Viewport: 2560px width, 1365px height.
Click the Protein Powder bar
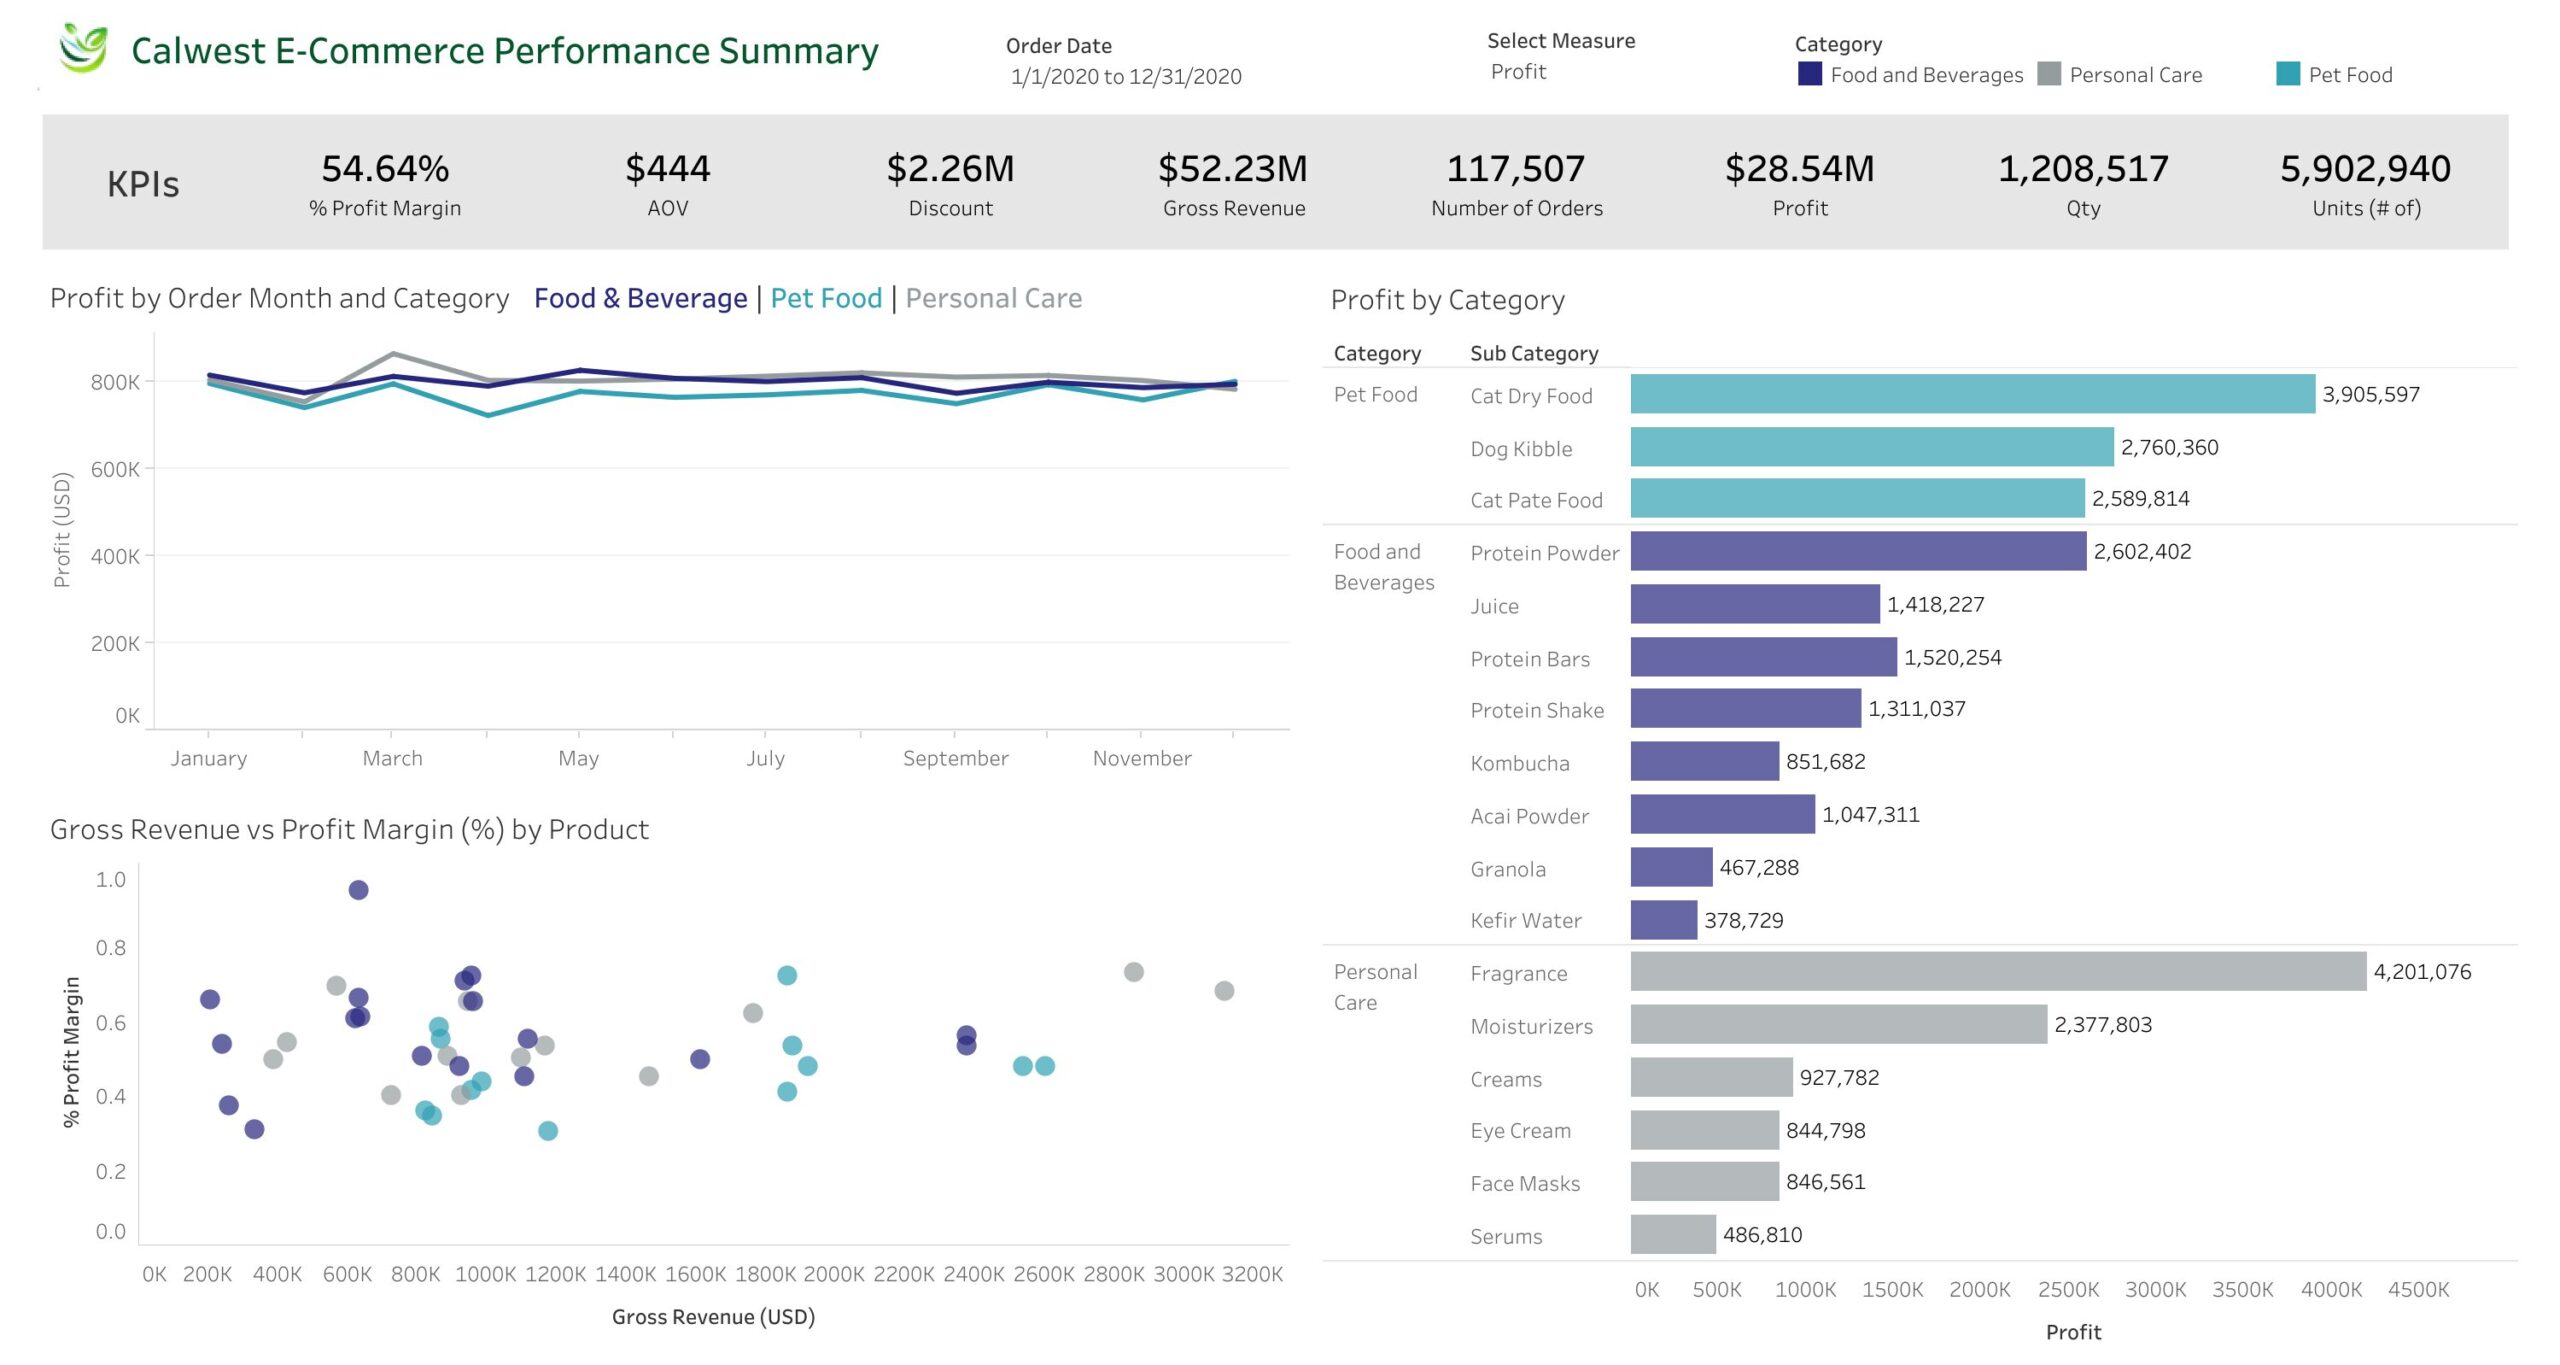(1857, 551)
